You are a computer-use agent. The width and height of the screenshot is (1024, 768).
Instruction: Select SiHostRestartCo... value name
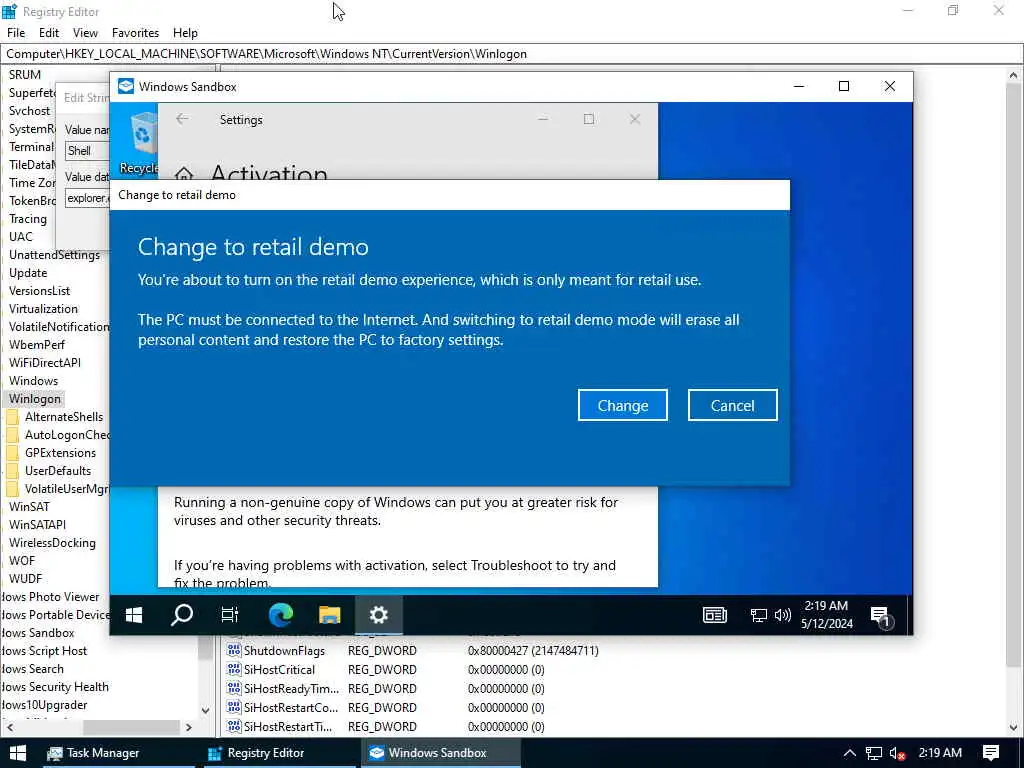click(291, 707)
